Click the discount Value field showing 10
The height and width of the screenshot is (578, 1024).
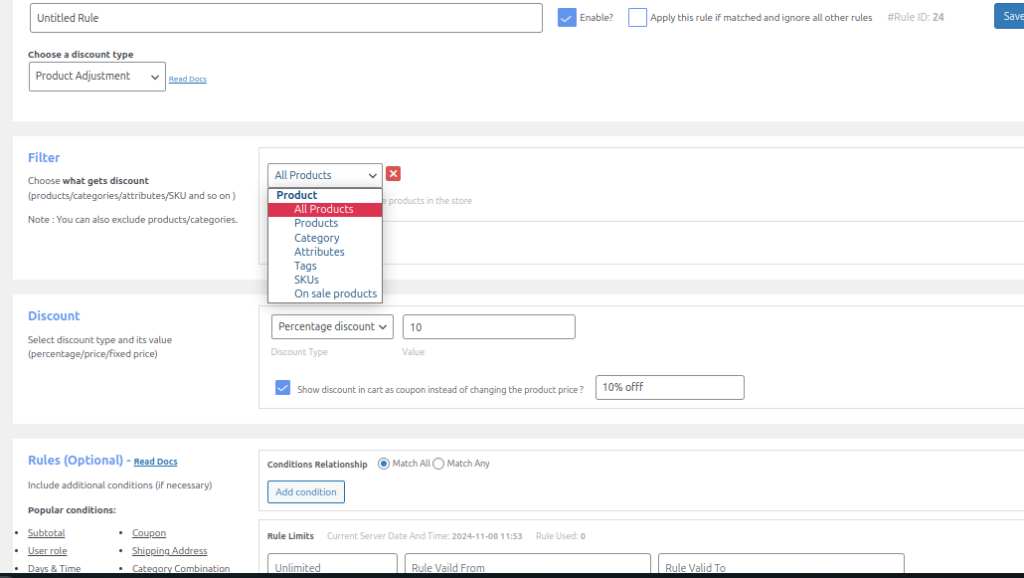(489, 327)
